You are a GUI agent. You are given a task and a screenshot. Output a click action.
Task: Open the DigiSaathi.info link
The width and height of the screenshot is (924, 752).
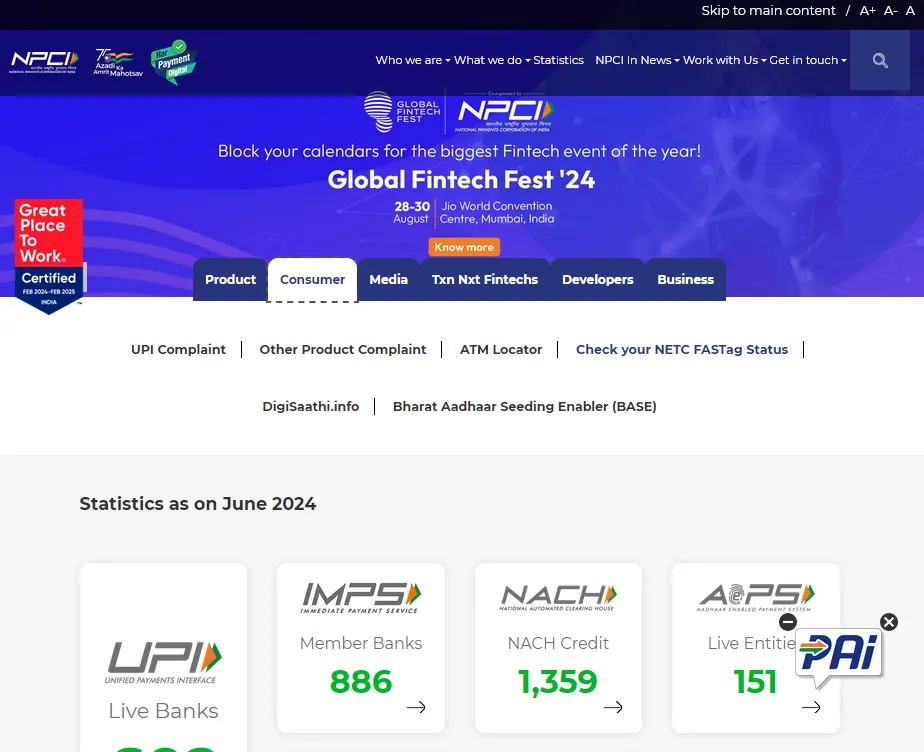[x=311, y=407]
